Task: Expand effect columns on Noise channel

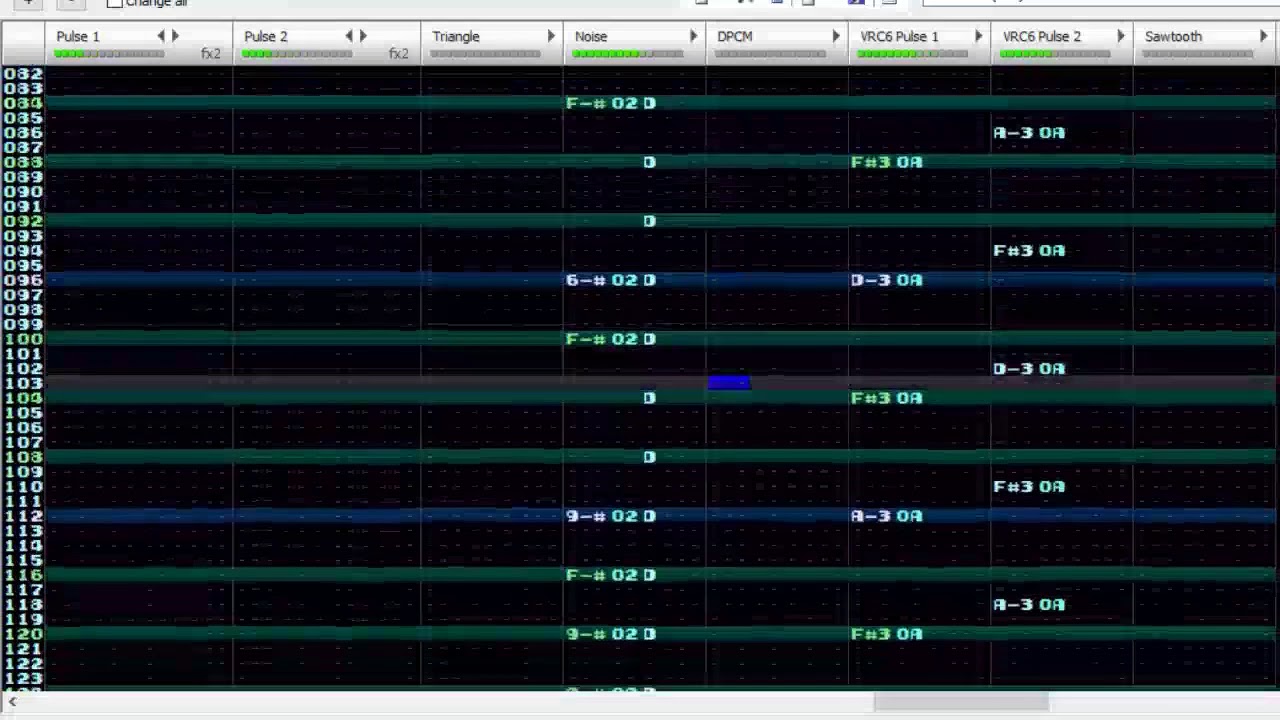Action: [693, 36]
